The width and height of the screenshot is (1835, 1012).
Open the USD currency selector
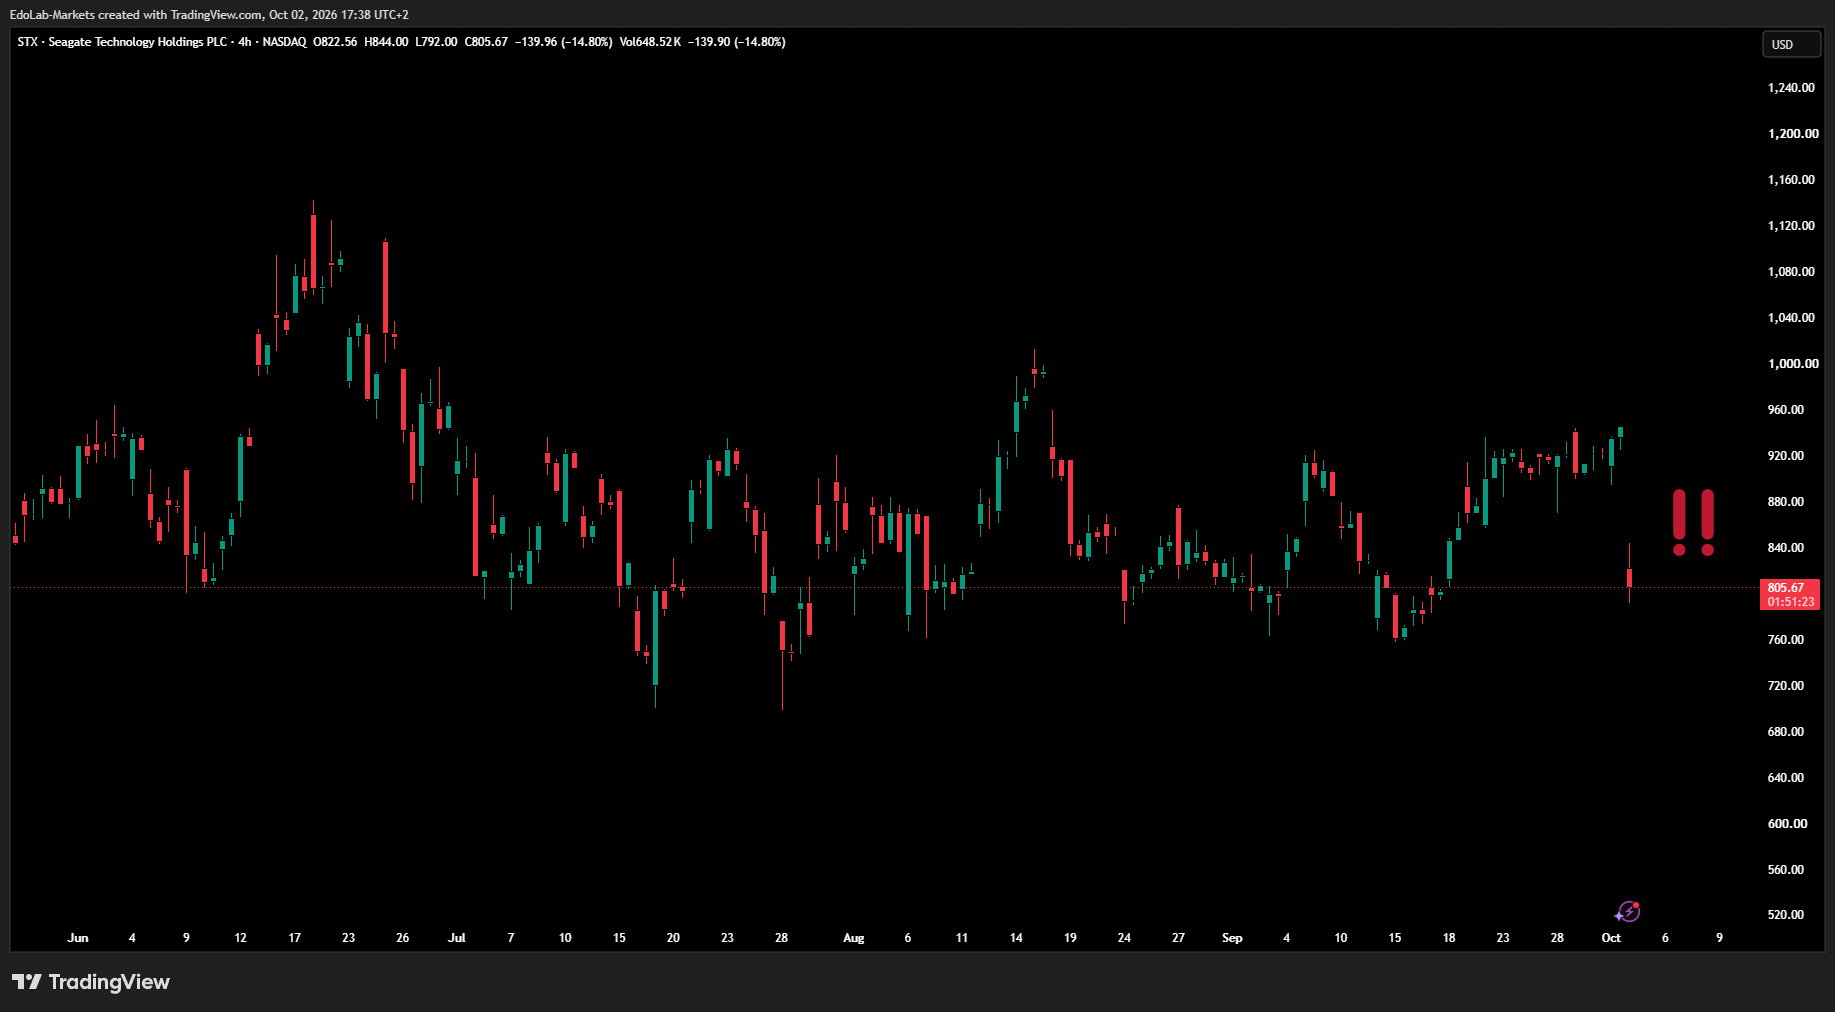pyautogui.click(x=1791, y=44)
